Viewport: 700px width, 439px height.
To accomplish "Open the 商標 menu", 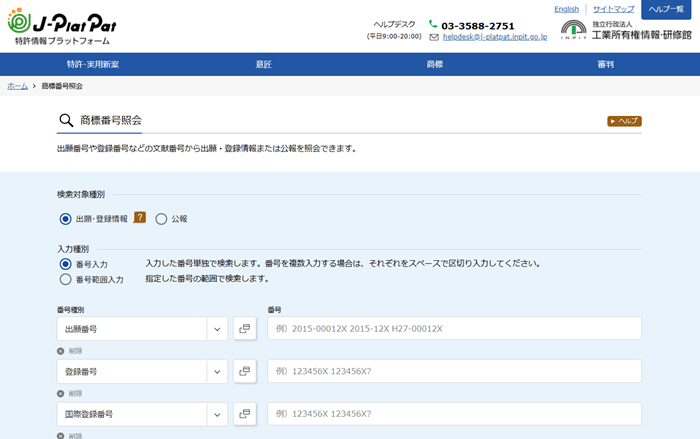I will pos(434,64).
